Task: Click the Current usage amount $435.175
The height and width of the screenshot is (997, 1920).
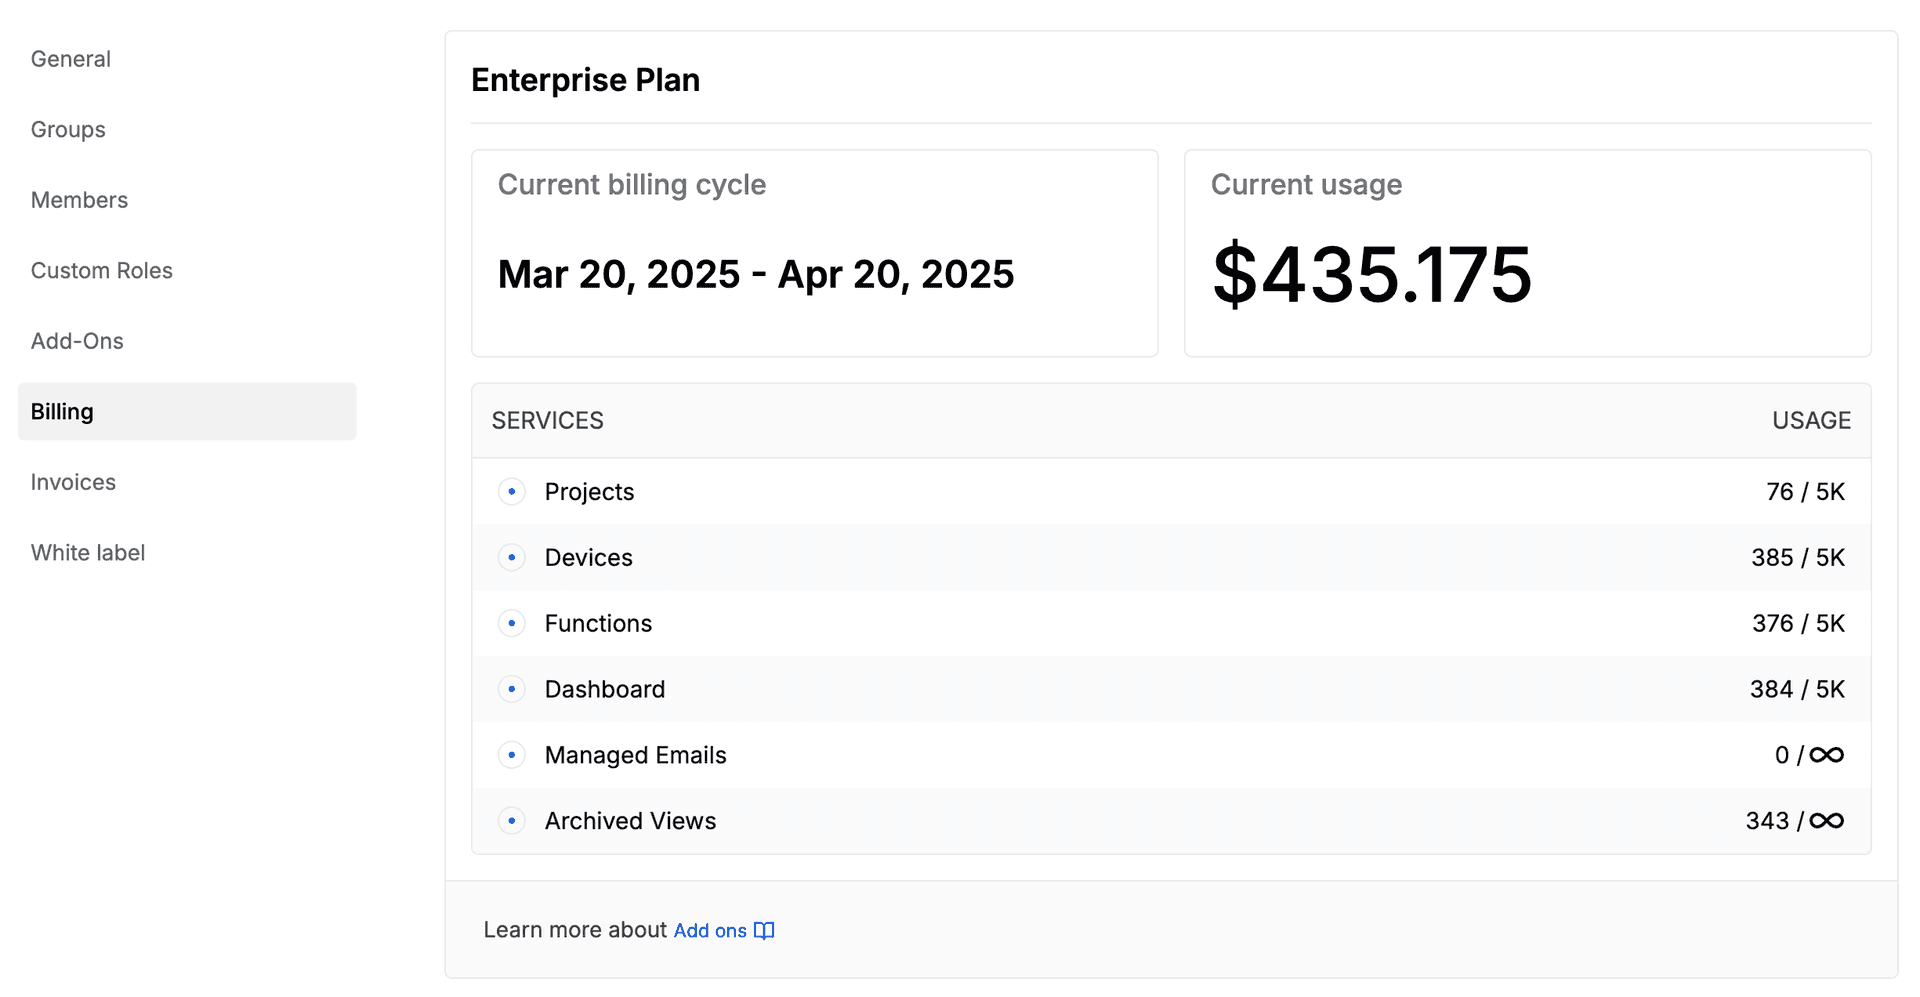Action: point(1372,274)
